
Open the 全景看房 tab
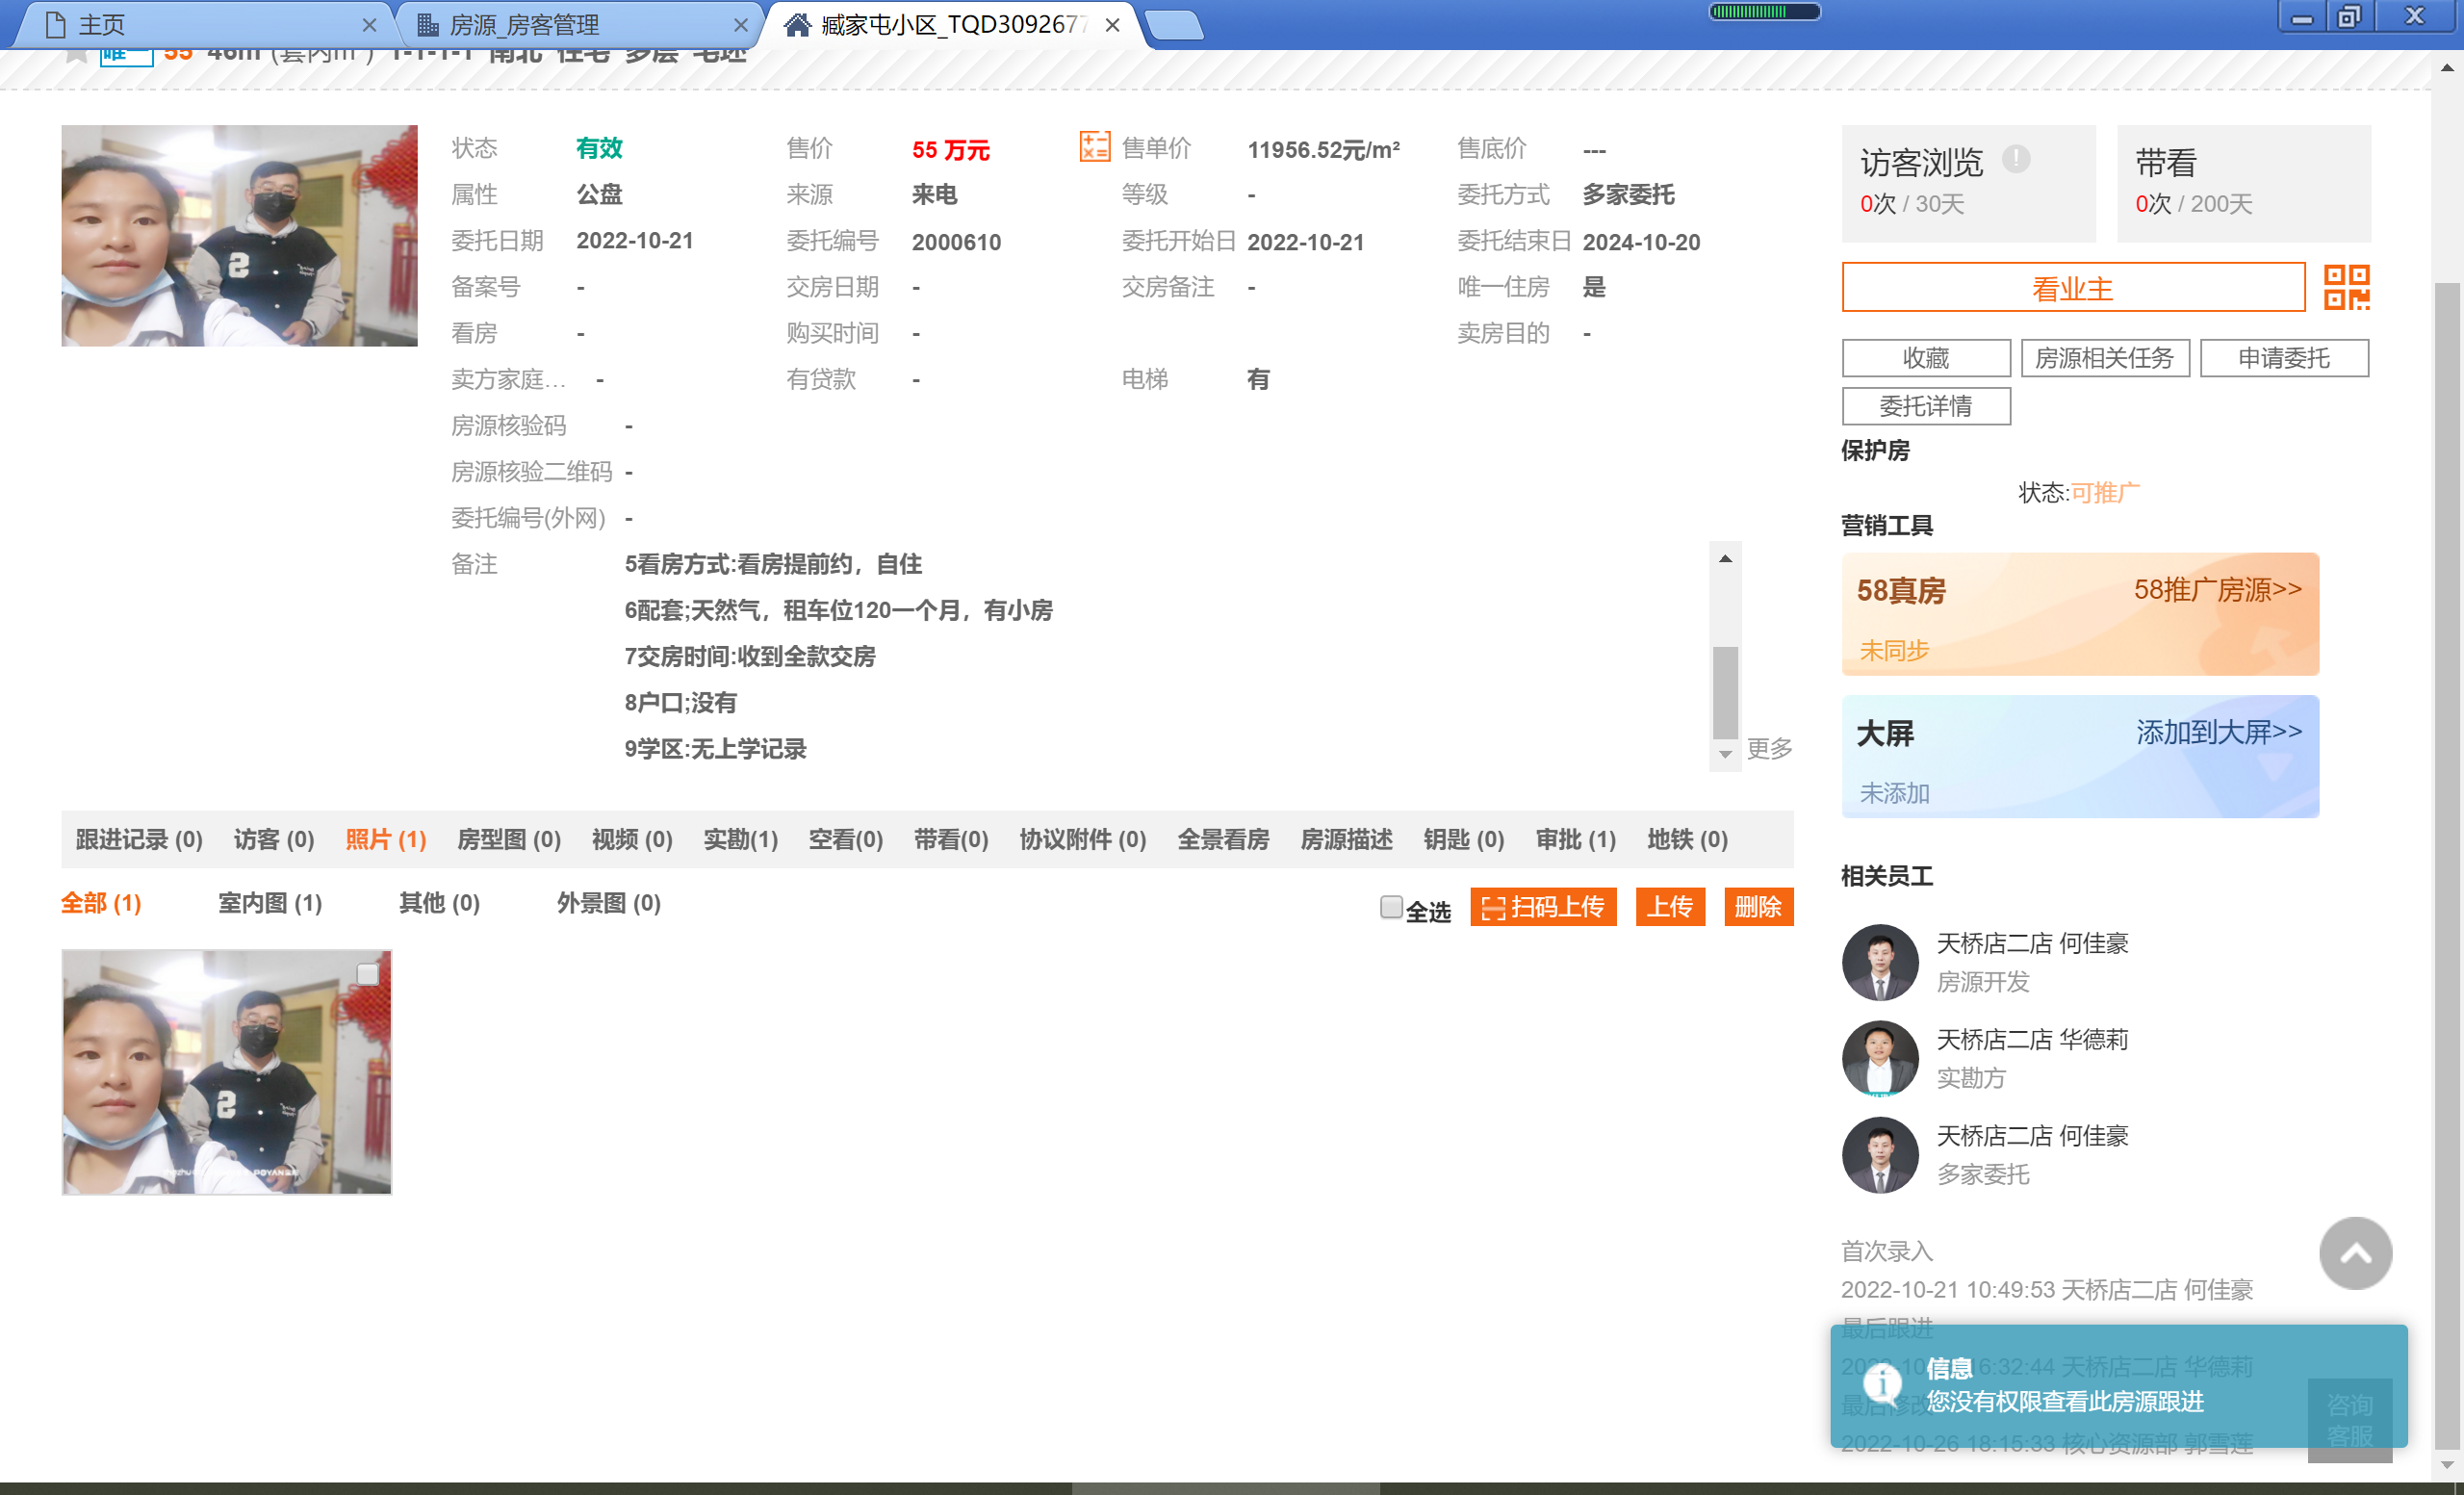pyautogui.click(x=1223, y=839)
